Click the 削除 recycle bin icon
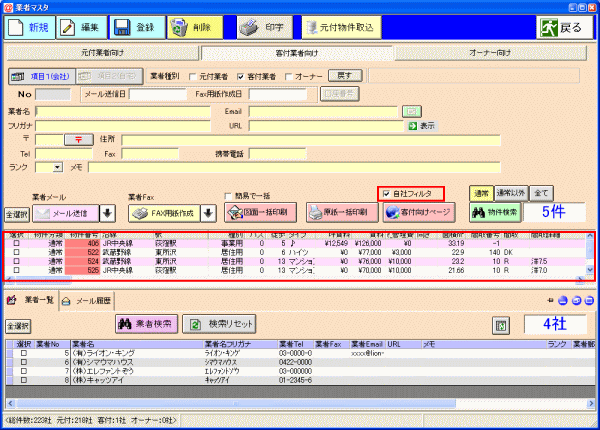The image size is (600, 430). (178, 28)
